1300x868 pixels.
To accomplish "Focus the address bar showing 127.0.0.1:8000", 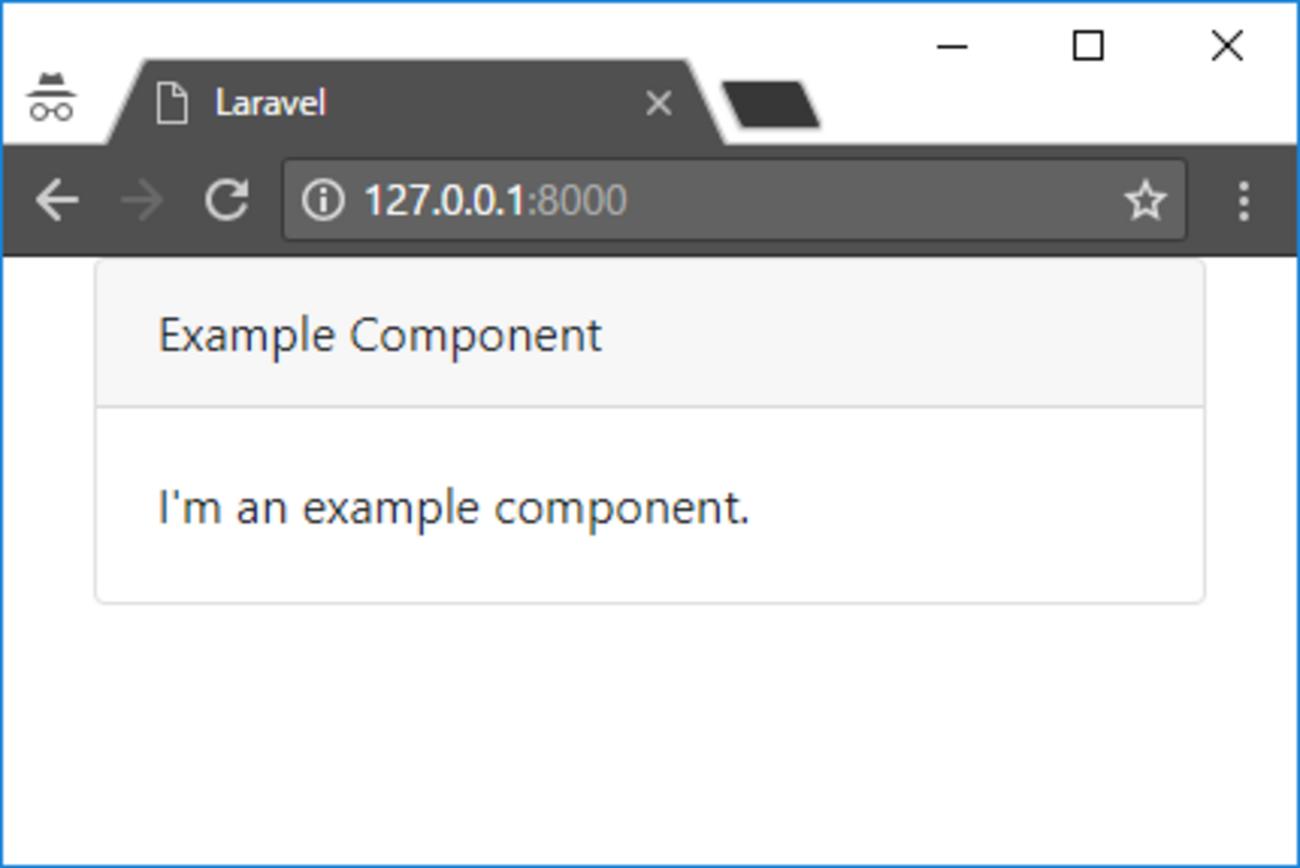I will (x=800, y=201).
